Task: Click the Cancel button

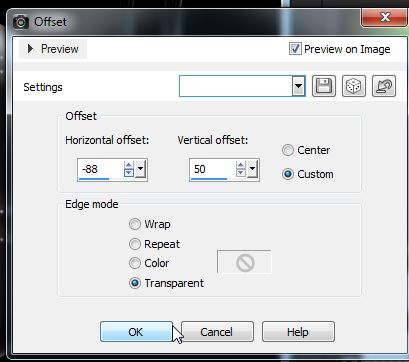Action: pyautogui.click(x=217, y=332)
